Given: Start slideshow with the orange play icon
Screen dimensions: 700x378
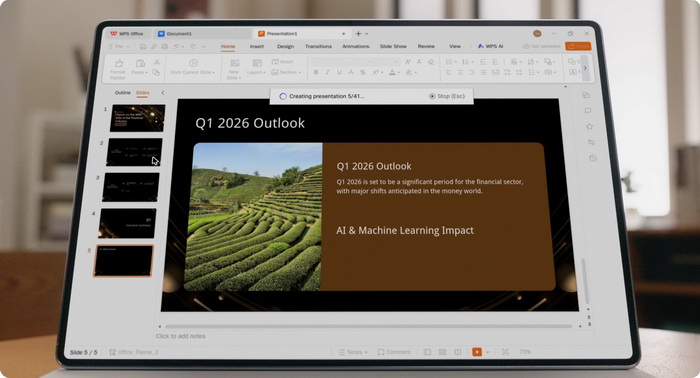Looking at the screenshot, I should [x=477, y=352].
